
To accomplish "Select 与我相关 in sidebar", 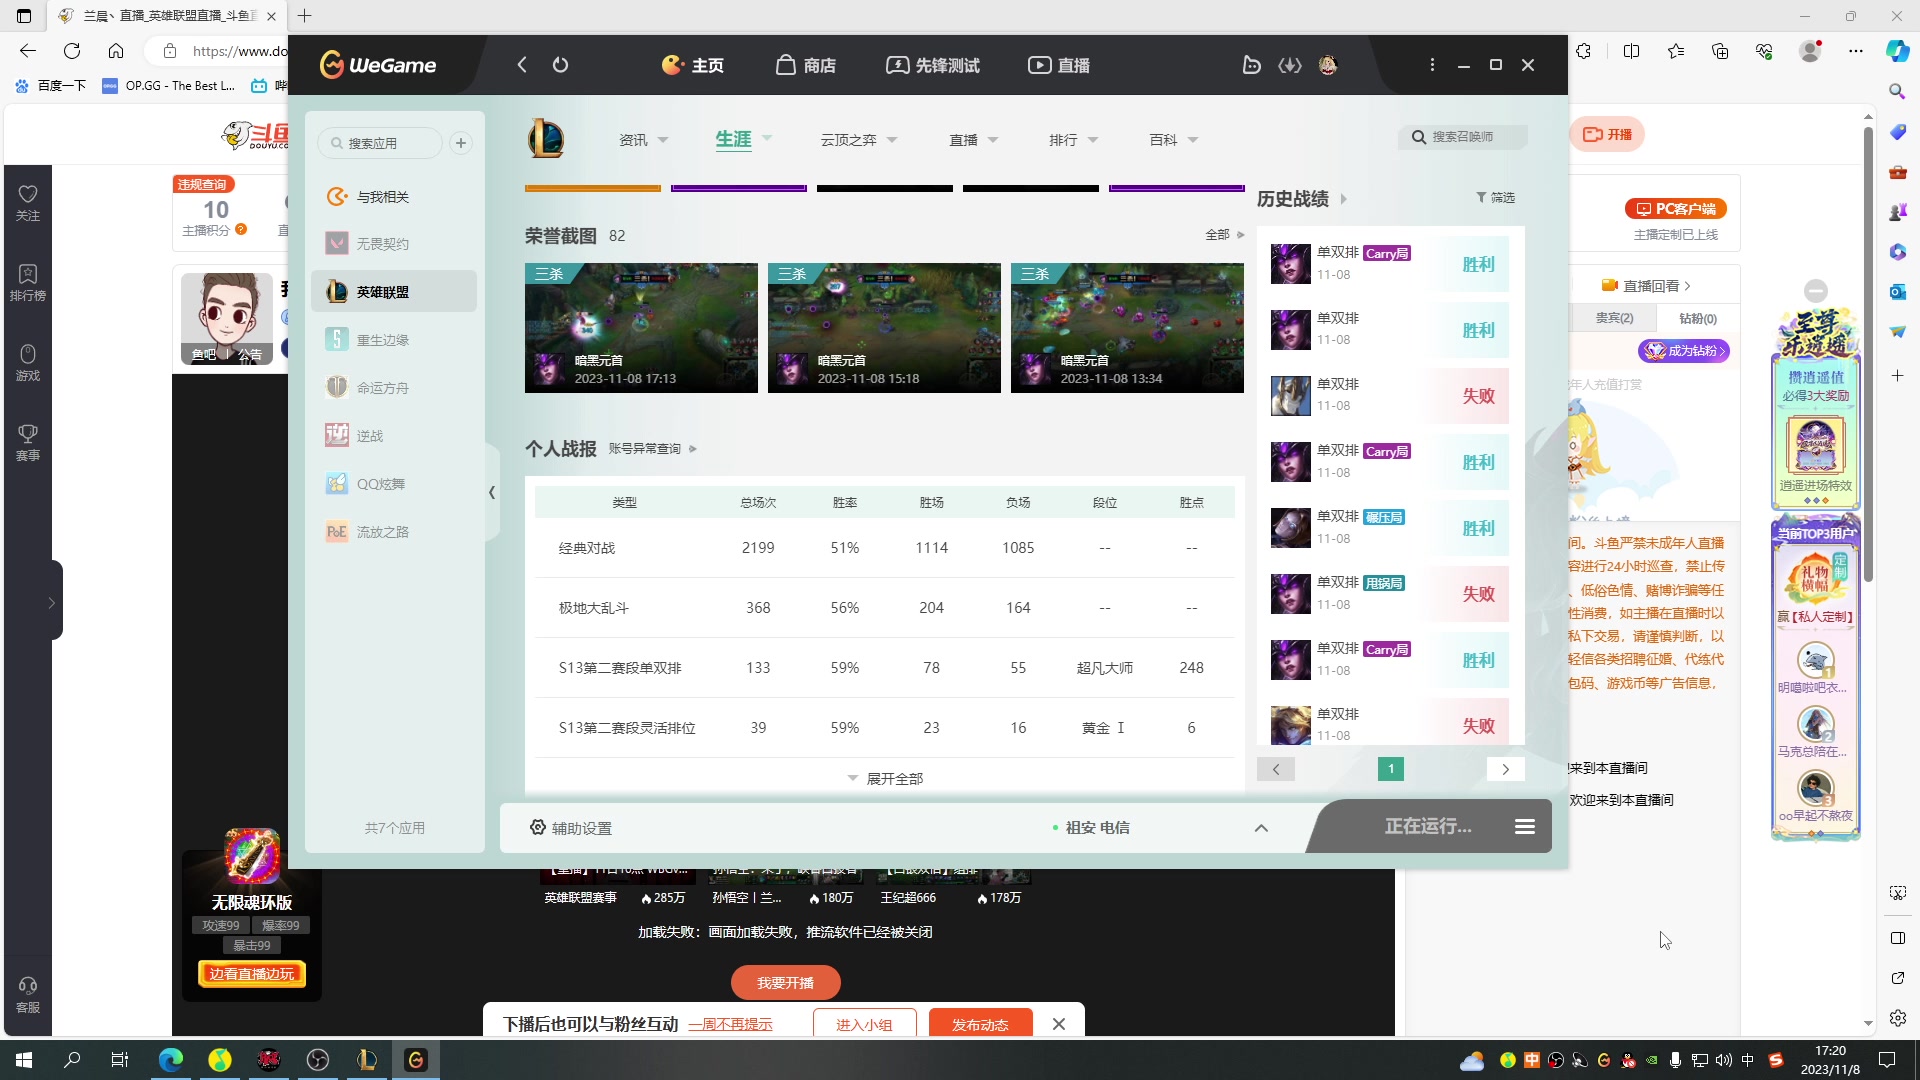I will pyautogui.click(x=393, y=197).
